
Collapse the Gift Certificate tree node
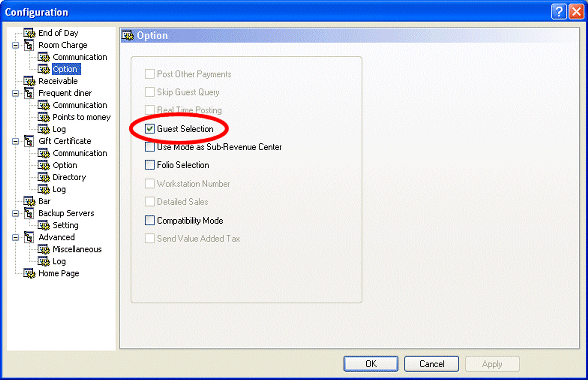15,141
